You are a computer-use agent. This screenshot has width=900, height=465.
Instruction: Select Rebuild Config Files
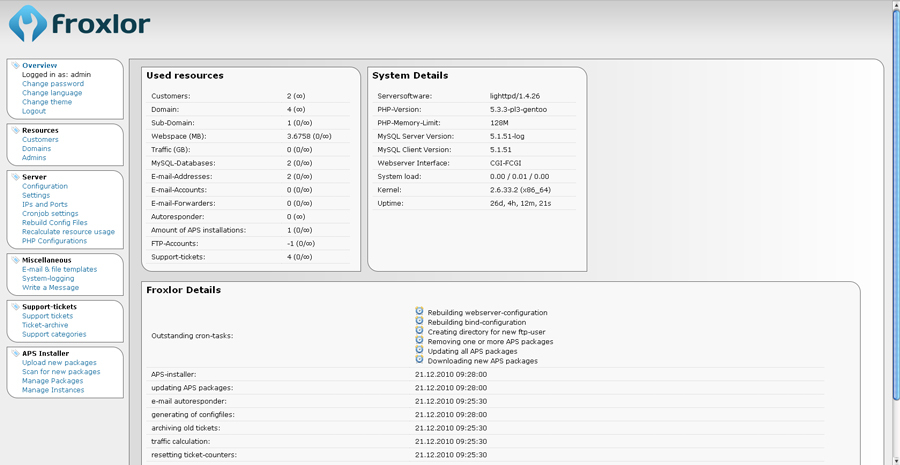(55, 223)
